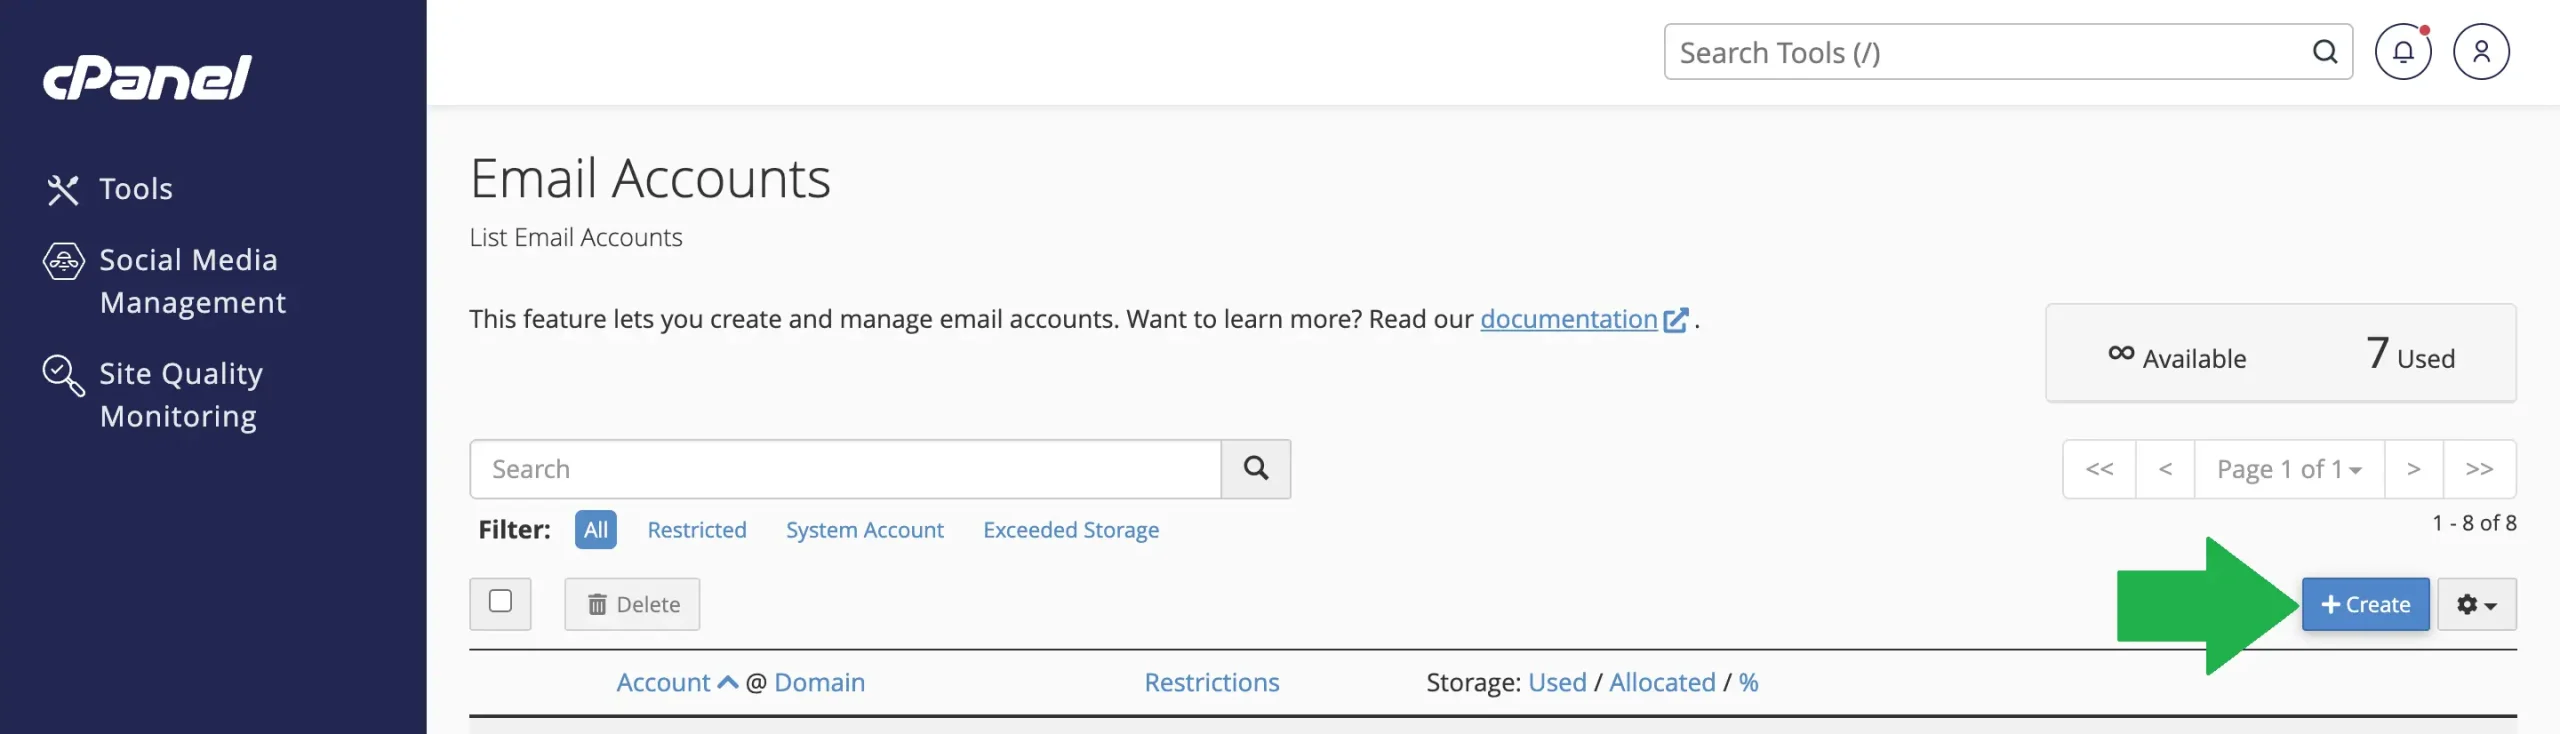Expand the gear settings dropdown
Screen dimensions: 2560x734
2476,605
